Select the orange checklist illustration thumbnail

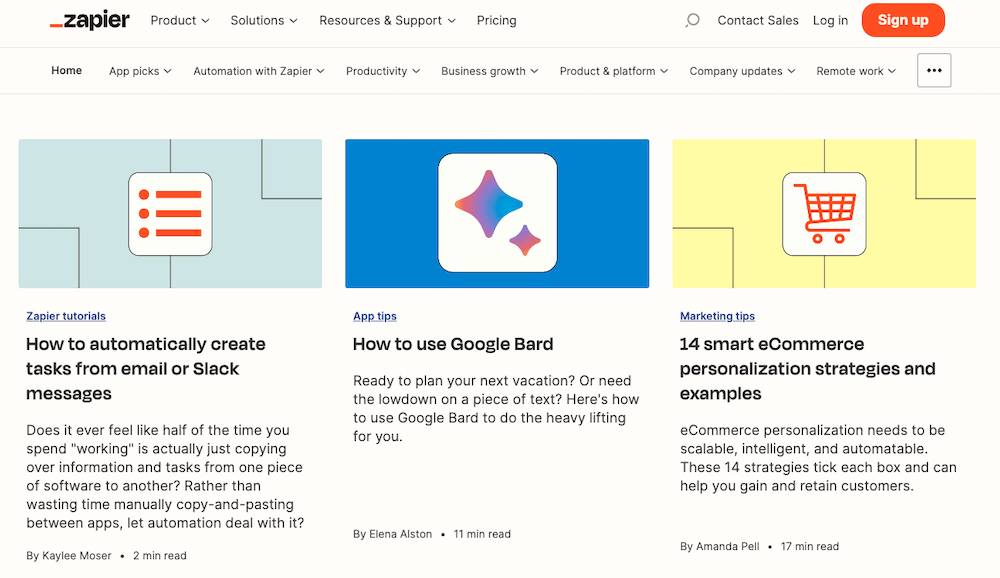[169, 213]
